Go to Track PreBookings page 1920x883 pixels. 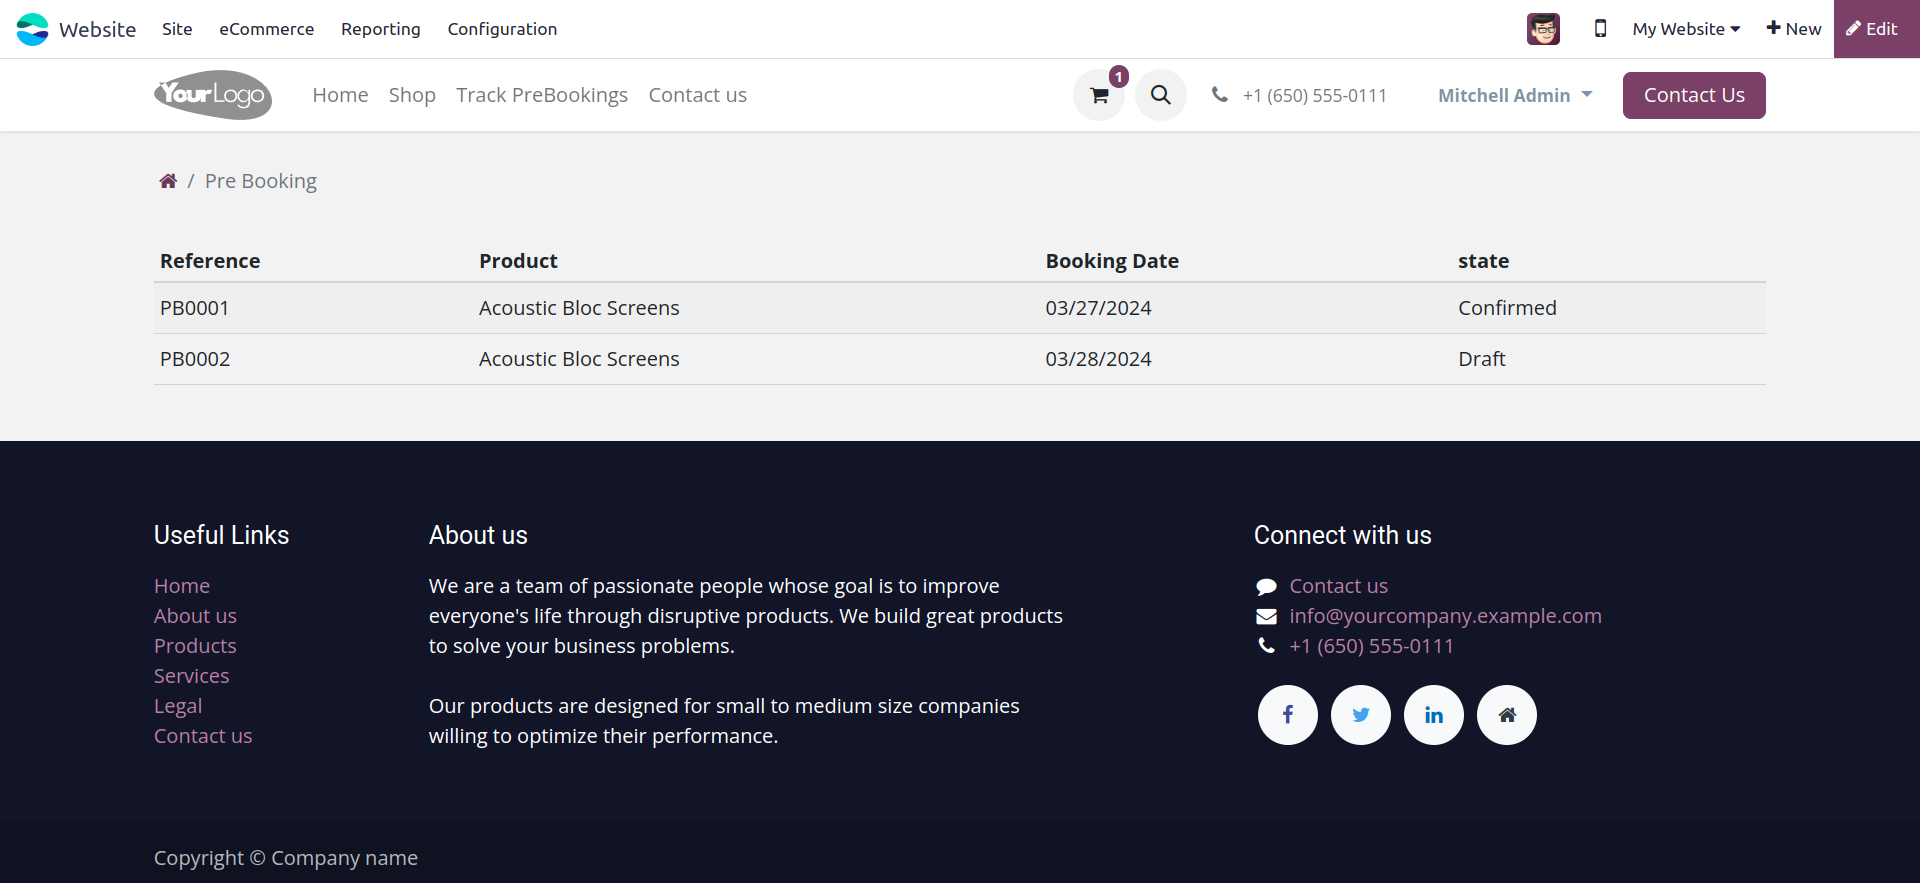click(x=541, y=95)
